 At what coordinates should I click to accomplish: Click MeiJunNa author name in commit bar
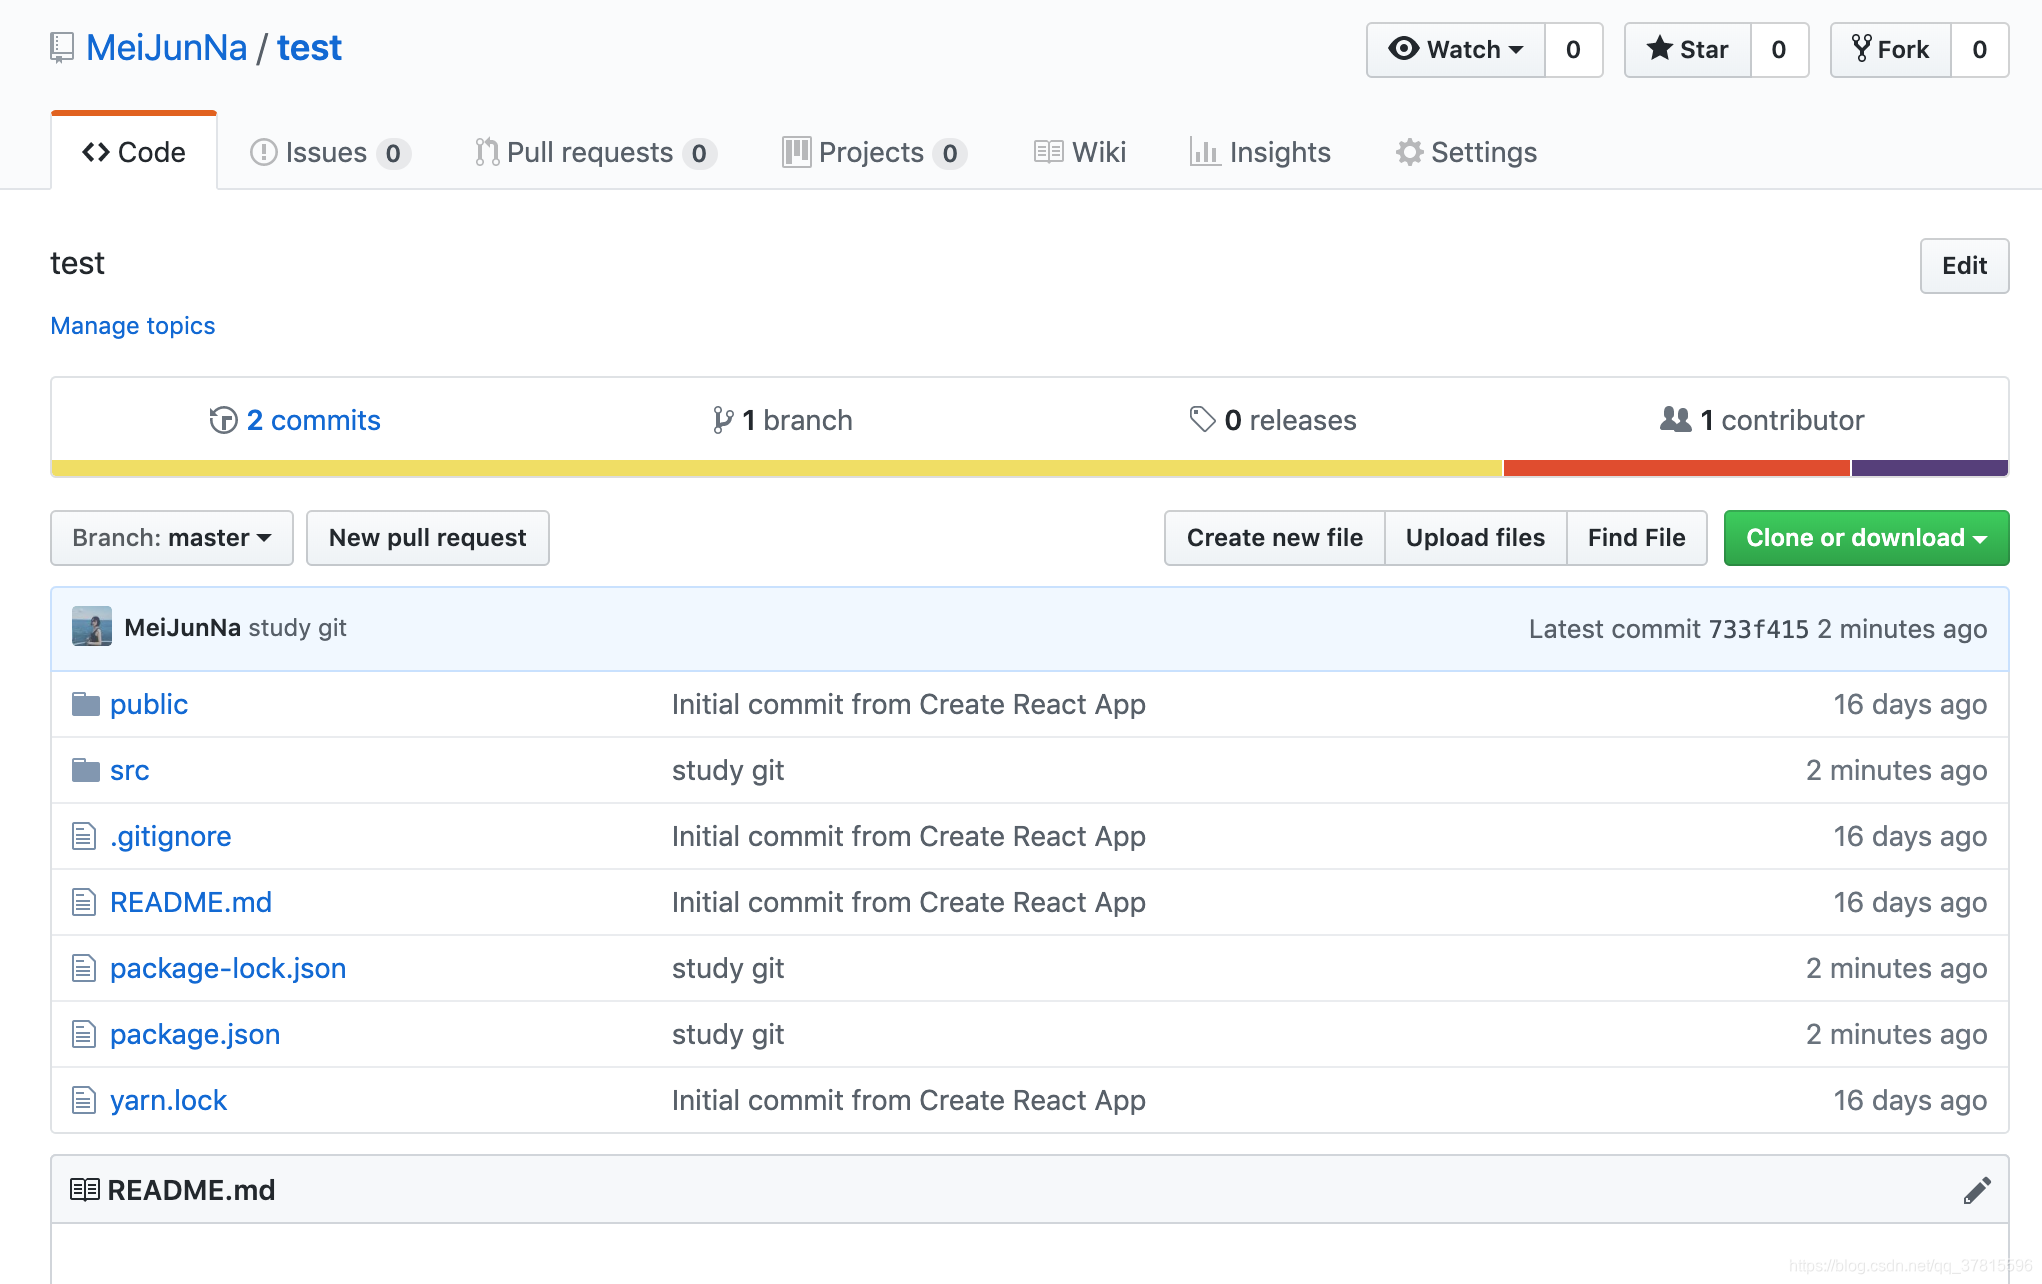183,628
